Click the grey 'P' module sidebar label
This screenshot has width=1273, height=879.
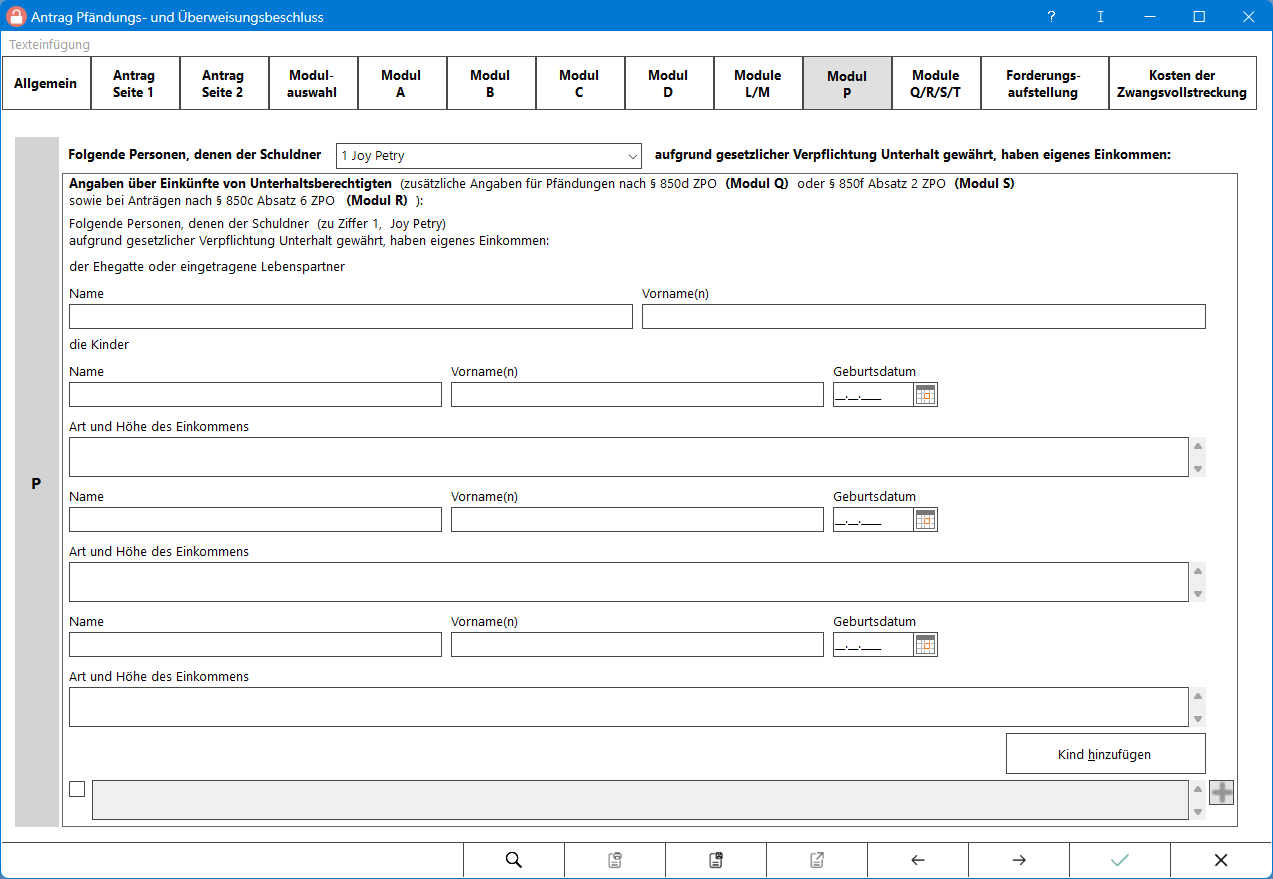tap(37, 483)
